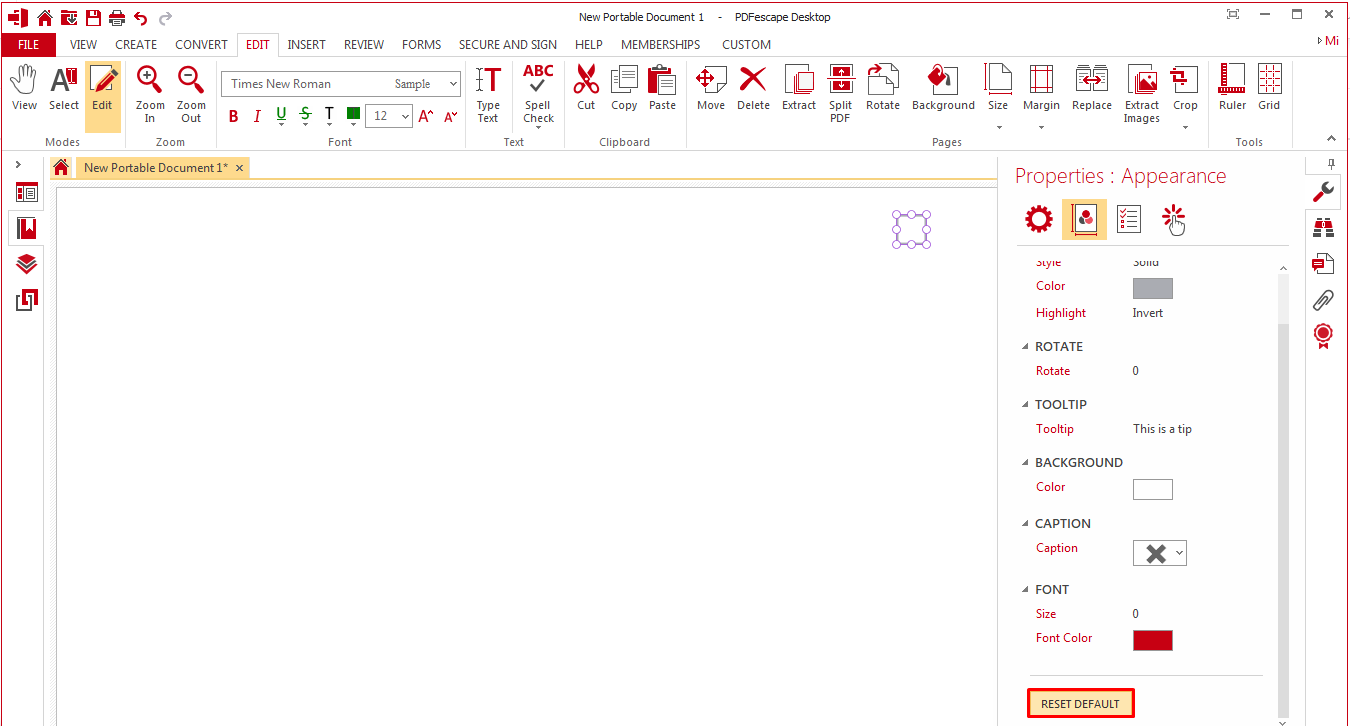
Task: Open the Replace pages tool
Action: 1092,88
